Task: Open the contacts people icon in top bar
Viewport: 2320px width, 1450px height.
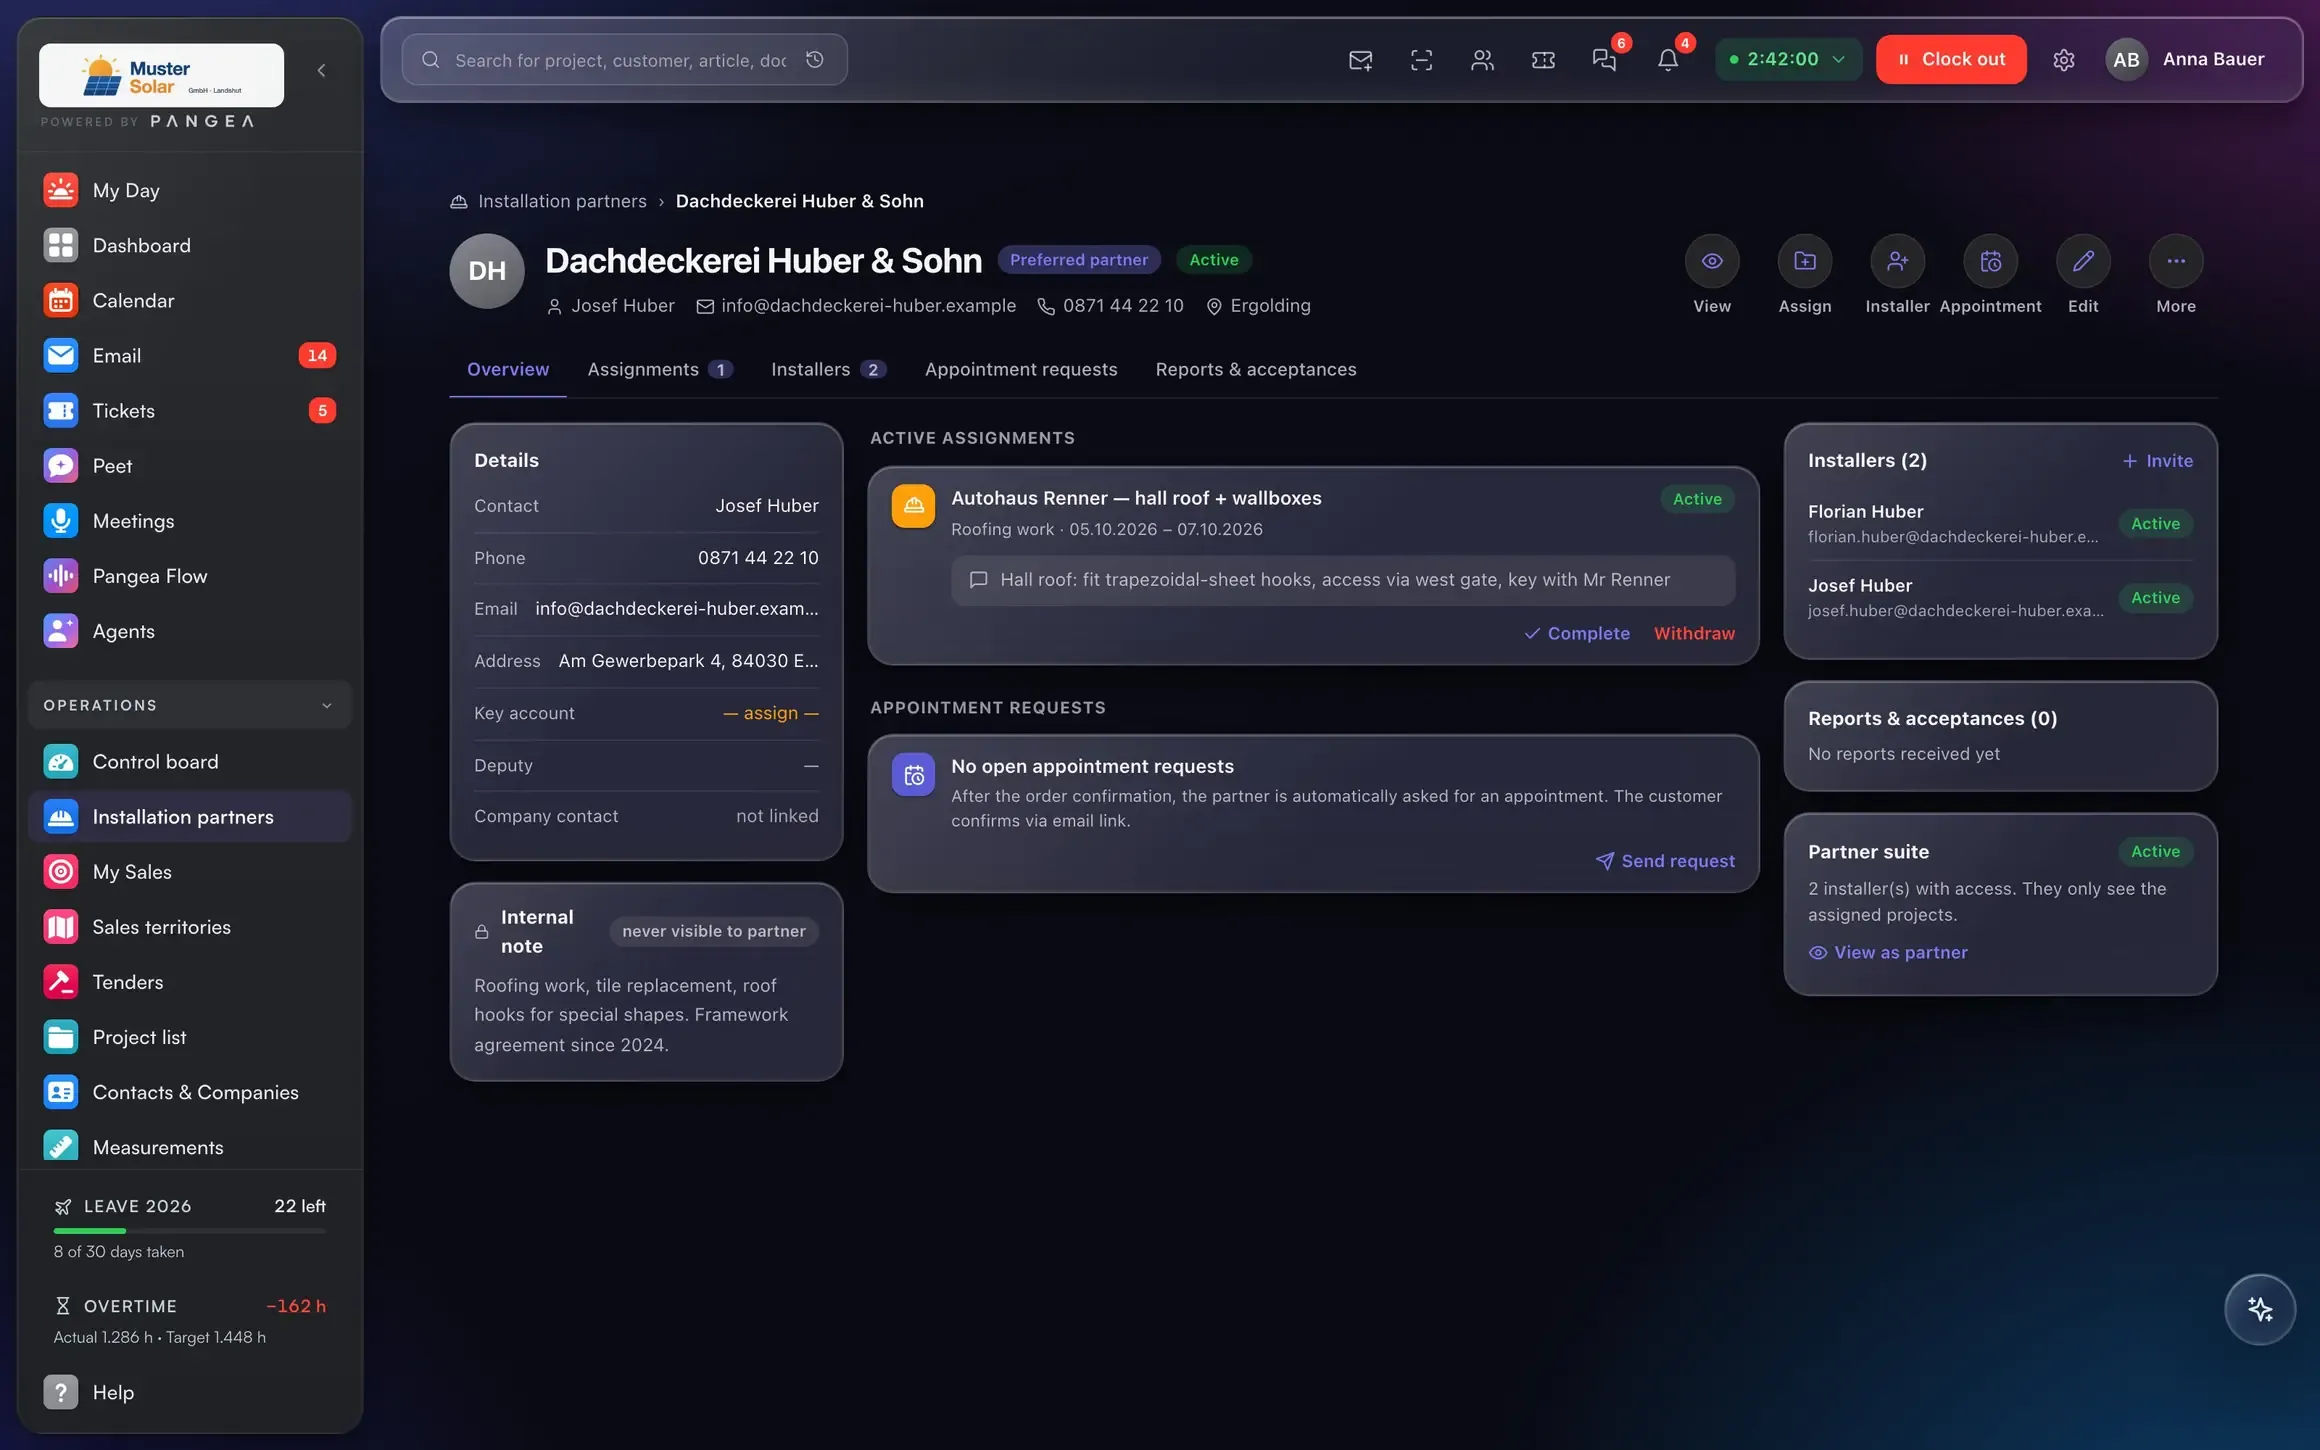Action: point(1482,60)
